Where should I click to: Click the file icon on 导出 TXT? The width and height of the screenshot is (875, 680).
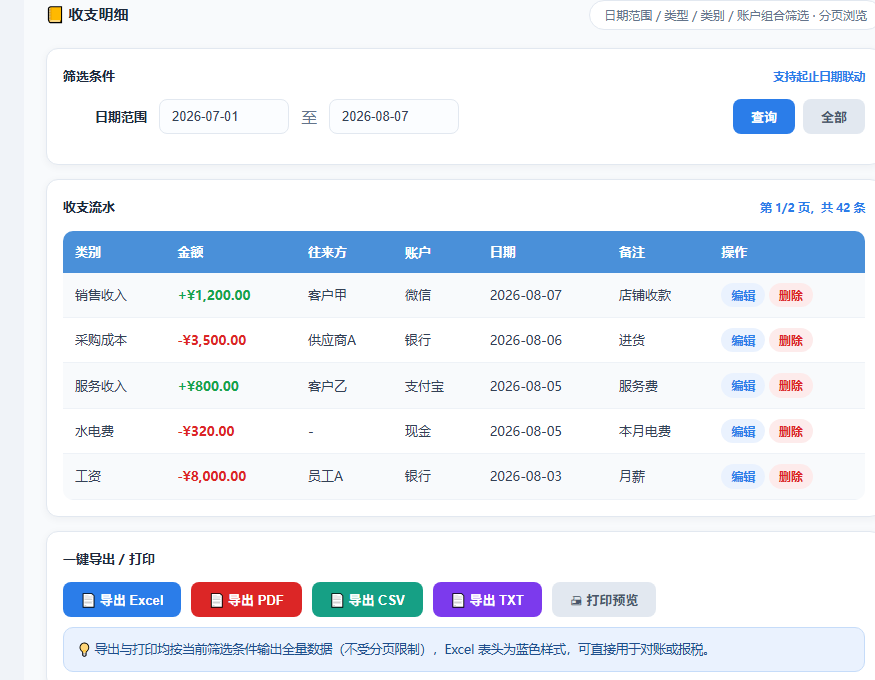tap(458, 600)
